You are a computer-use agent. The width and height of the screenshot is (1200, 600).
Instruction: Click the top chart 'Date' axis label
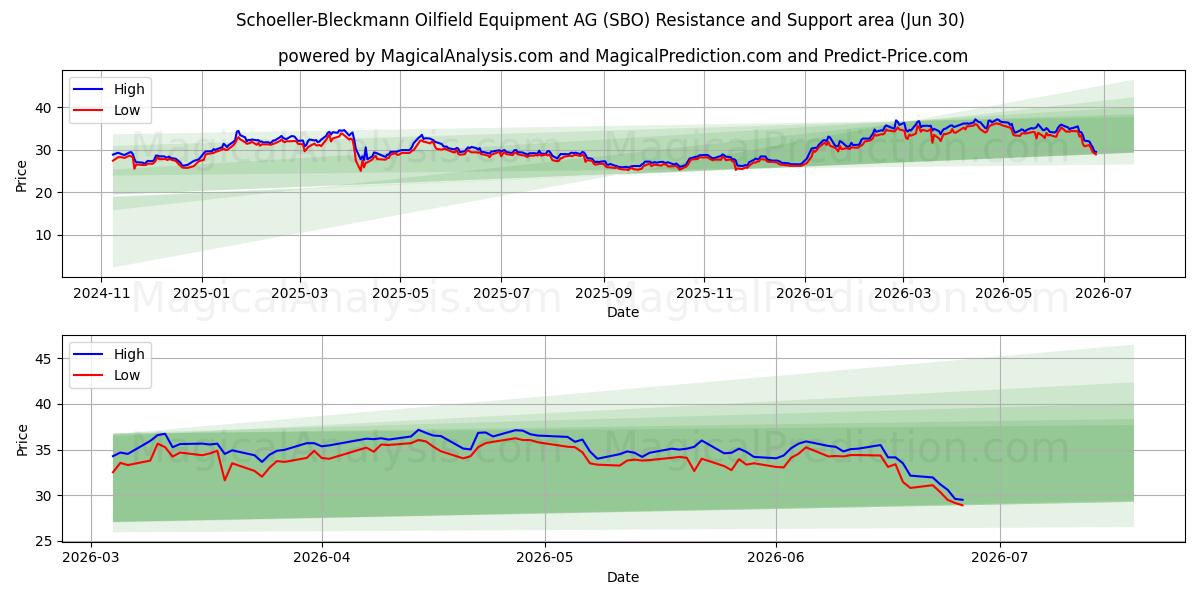pyautogui.click(x=623, y=313)
